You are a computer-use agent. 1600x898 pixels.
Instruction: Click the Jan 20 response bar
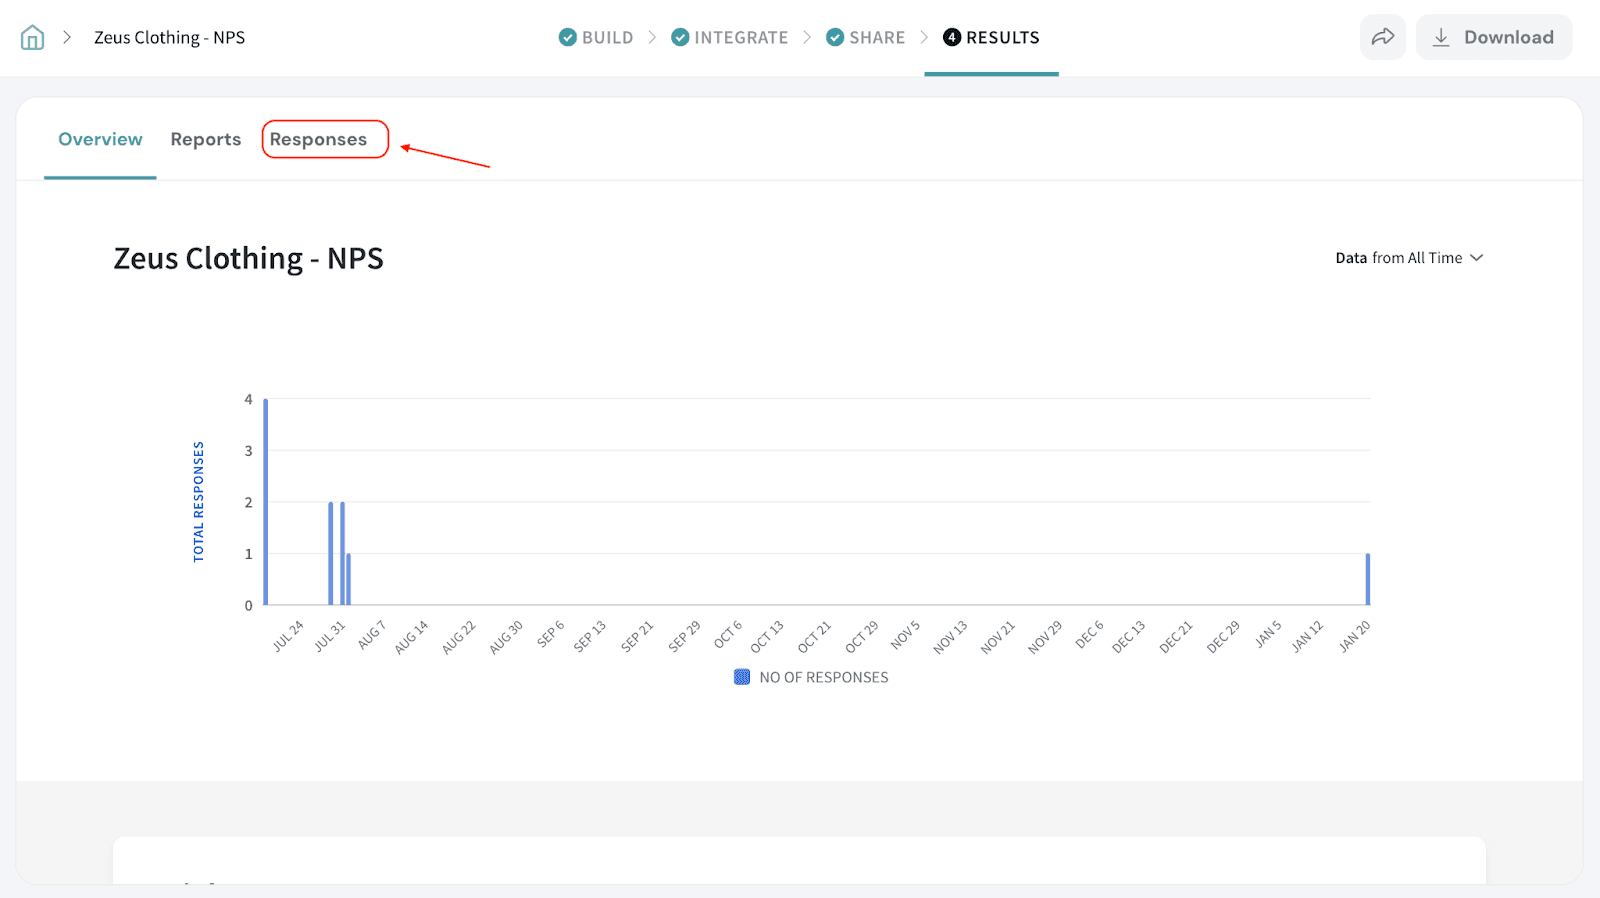point(1367,580)
